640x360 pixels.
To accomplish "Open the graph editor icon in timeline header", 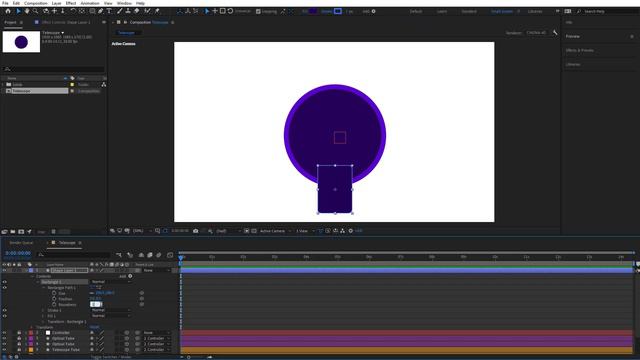I will [x=170, y=255].
